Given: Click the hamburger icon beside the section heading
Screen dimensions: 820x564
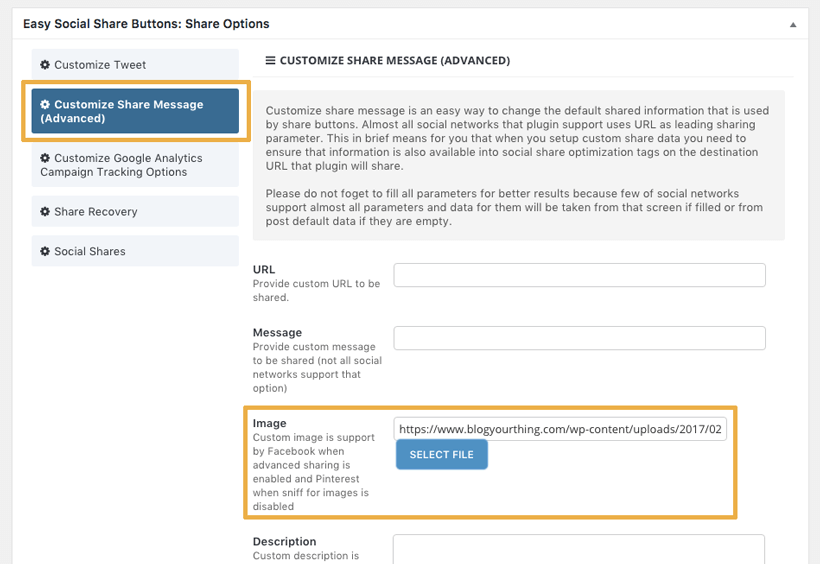Looking at the screenshot, I should pyautogui.click(x=270, y=61).
